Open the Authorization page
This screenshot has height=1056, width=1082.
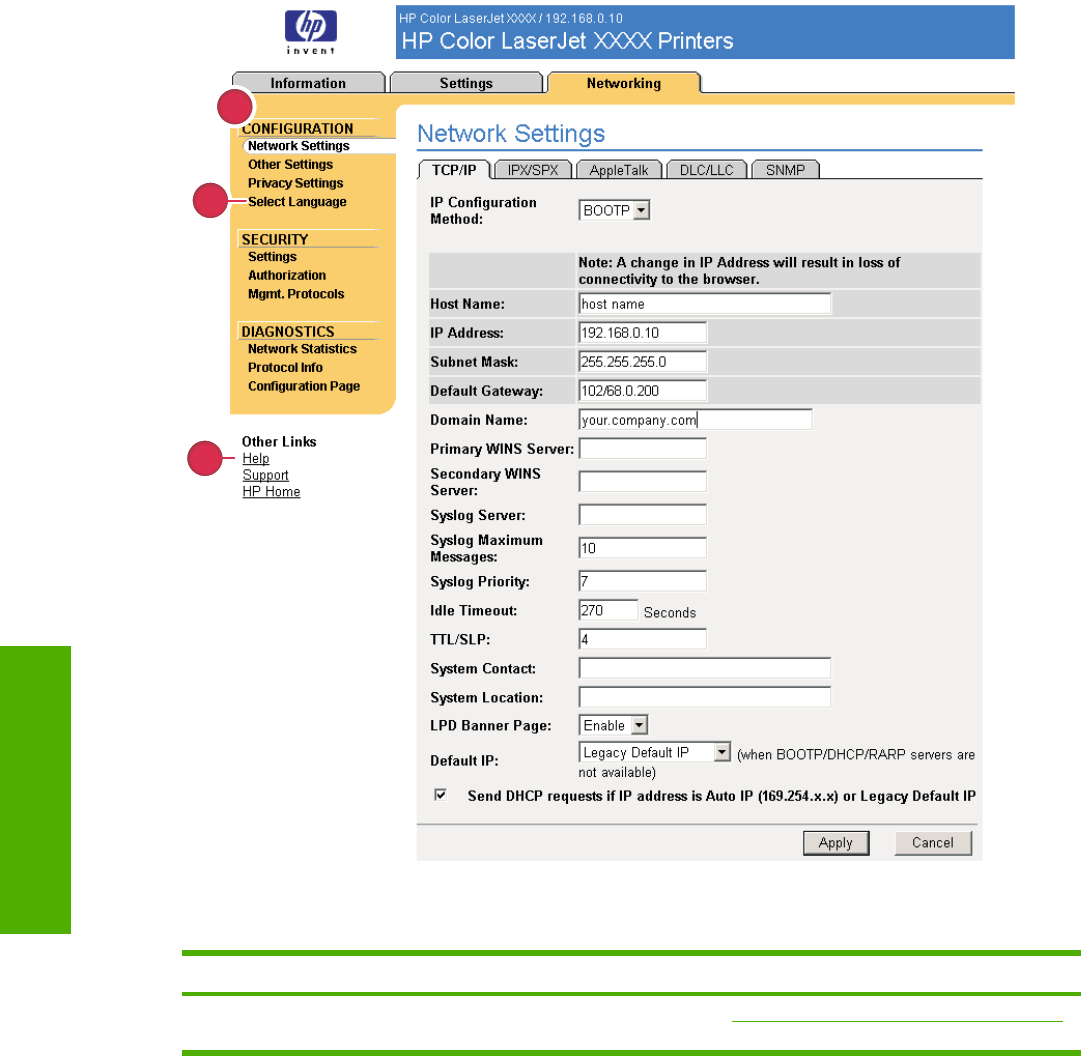coord(287,275)
